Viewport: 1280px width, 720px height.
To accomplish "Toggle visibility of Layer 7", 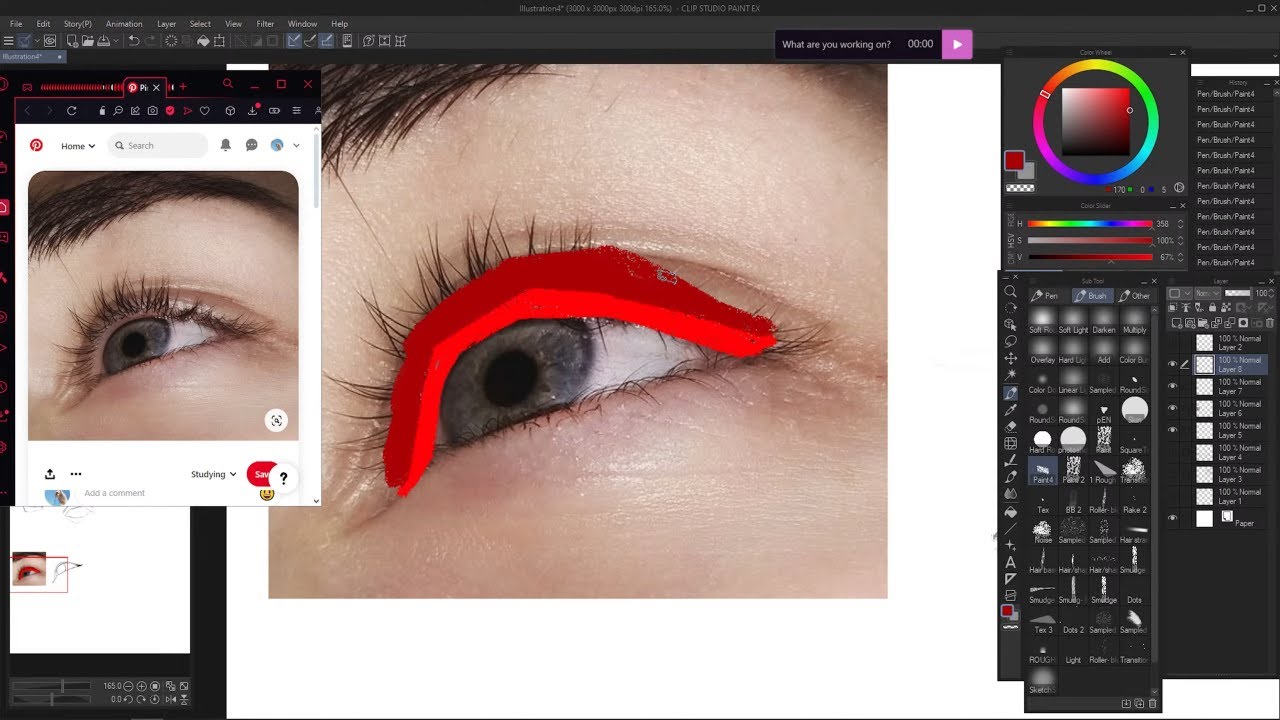I will click(1172, 387).
